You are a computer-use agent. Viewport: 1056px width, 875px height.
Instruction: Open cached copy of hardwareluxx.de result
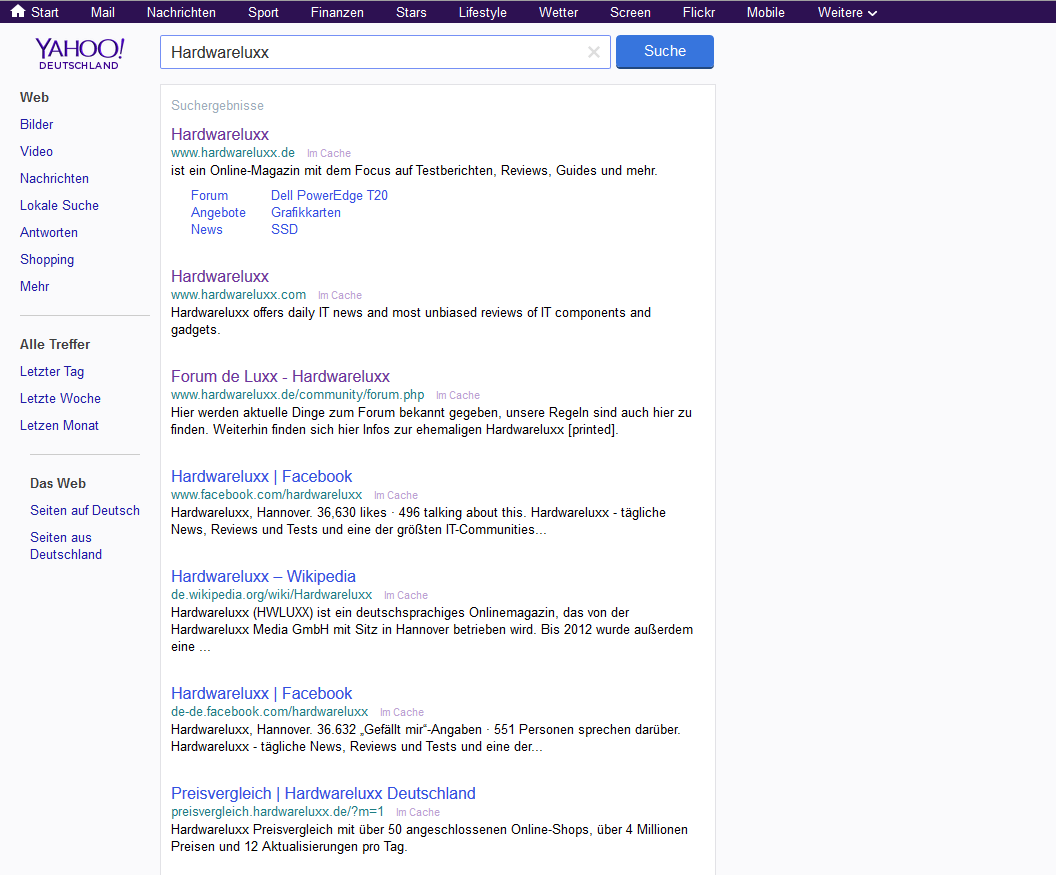pyautogui.click(x=329, y=154)
